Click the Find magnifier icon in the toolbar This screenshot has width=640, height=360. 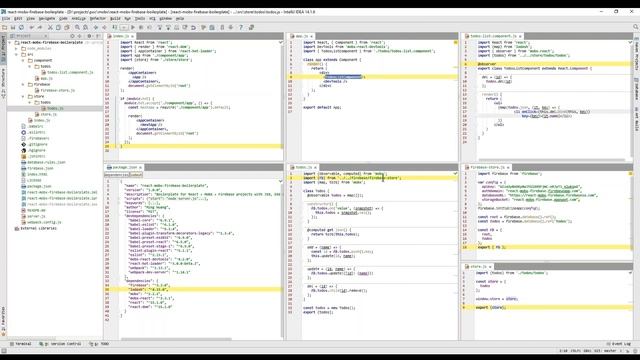(77, 27)
